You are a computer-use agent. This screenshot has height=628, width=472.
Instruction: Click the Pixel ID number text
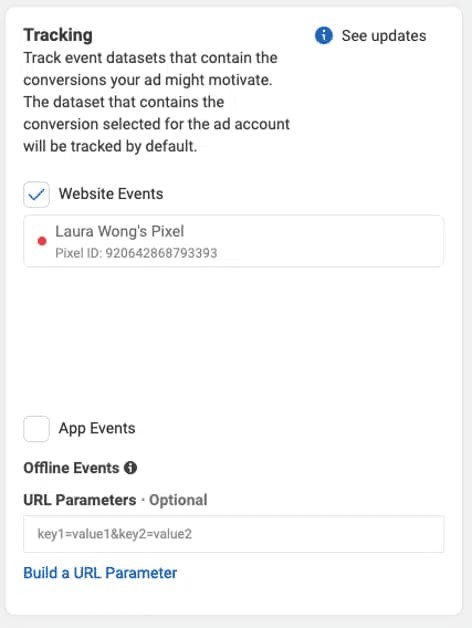[161, 253]
